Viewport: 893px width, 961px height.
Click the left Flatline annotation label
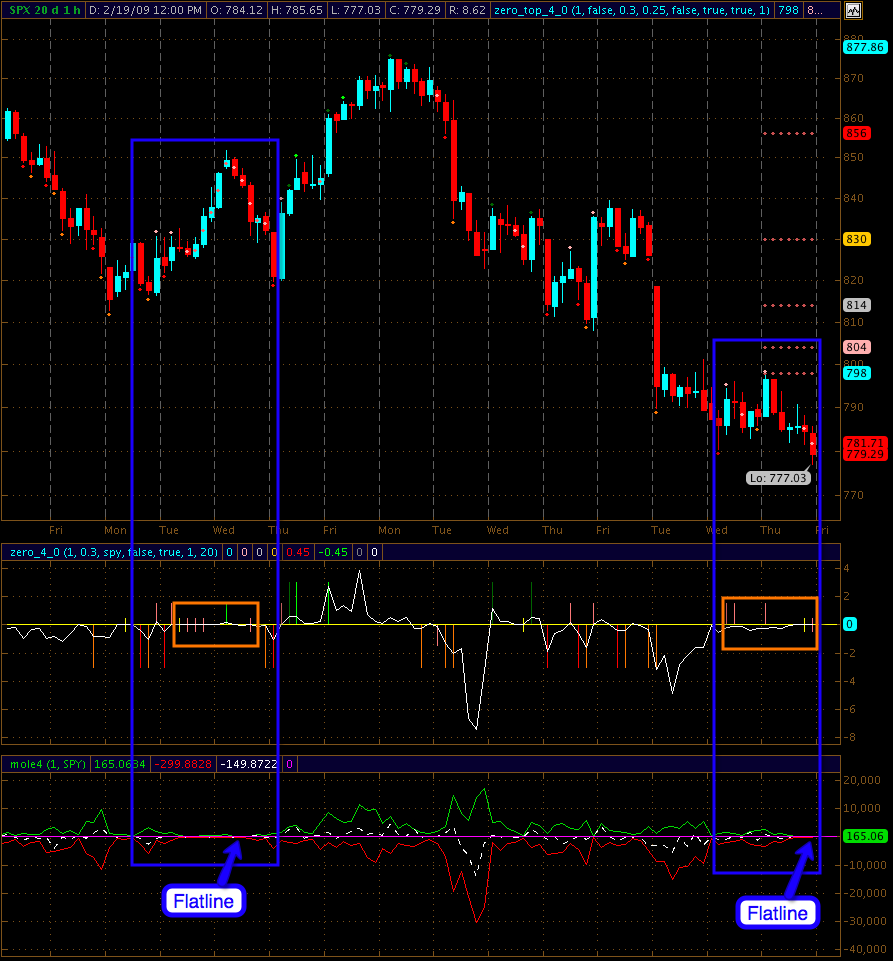(x=204, y=901)
